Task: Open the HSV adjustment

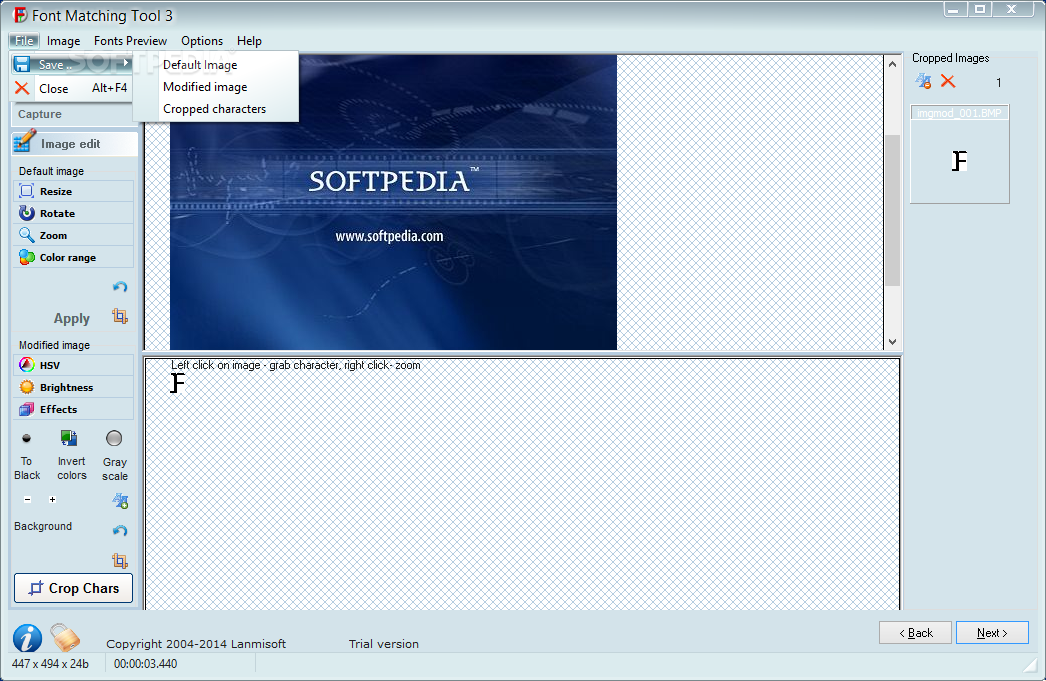Action: coord(73,366)
